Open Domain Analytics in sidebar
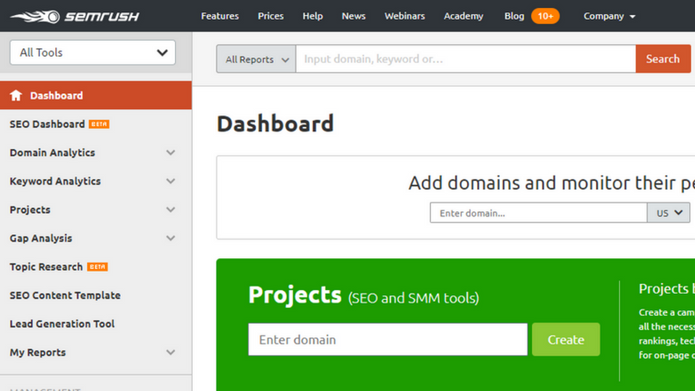The image size is (695, 391). pos(52,152)
